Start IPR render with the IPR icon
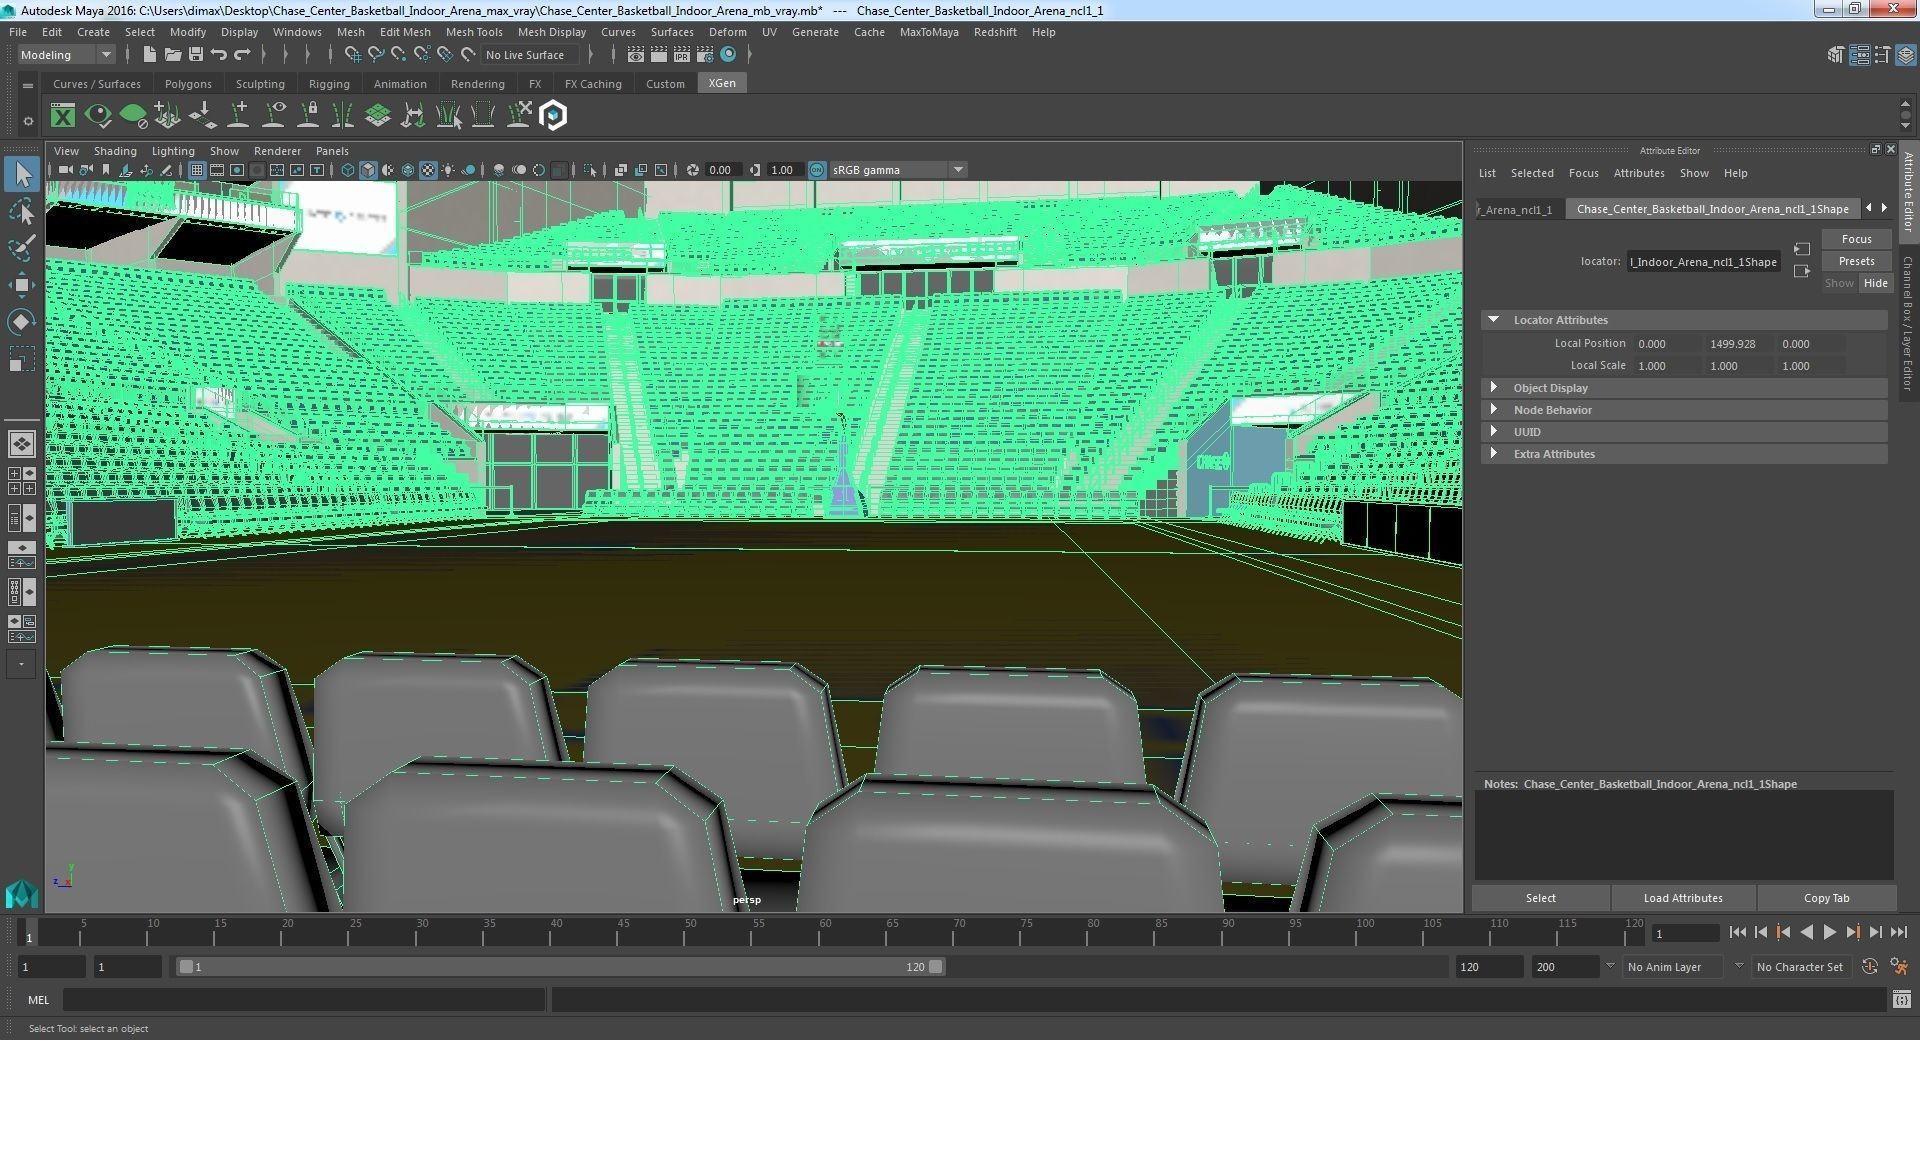Screen dimensions: 1920x1158 click(682, 55)
